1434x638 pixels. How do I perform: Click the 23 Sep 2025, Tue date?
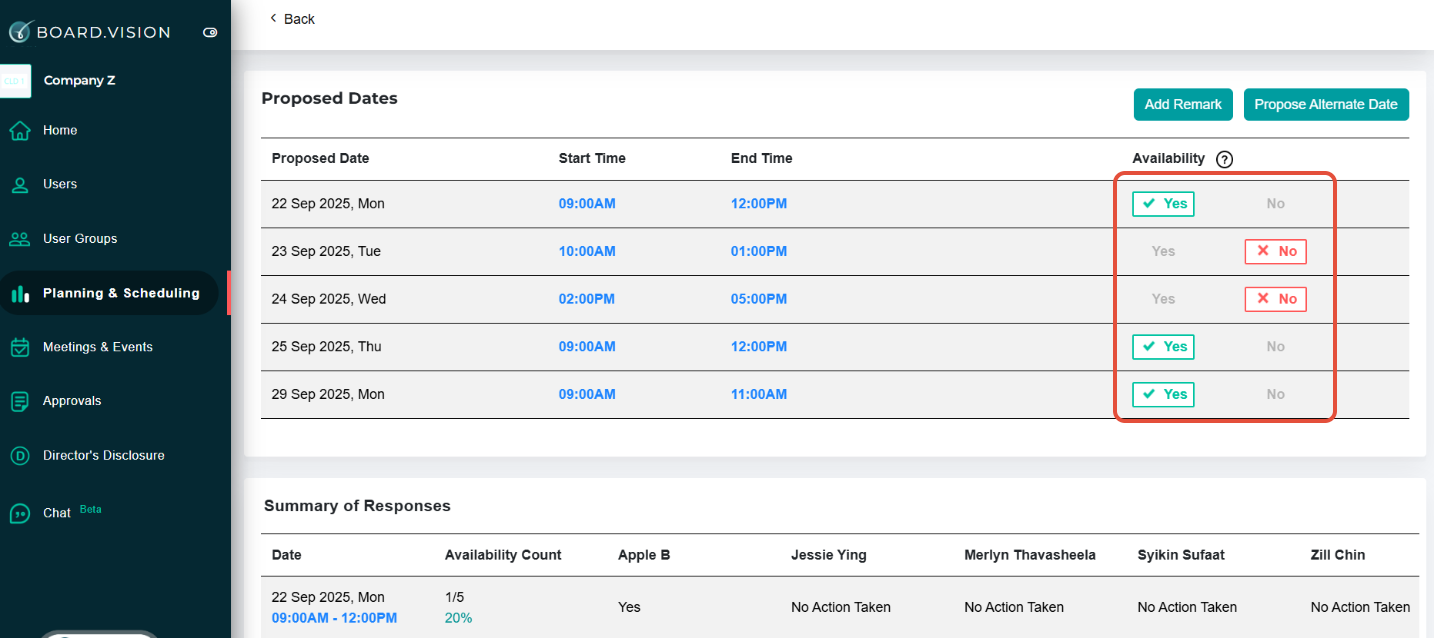point(326,251)
